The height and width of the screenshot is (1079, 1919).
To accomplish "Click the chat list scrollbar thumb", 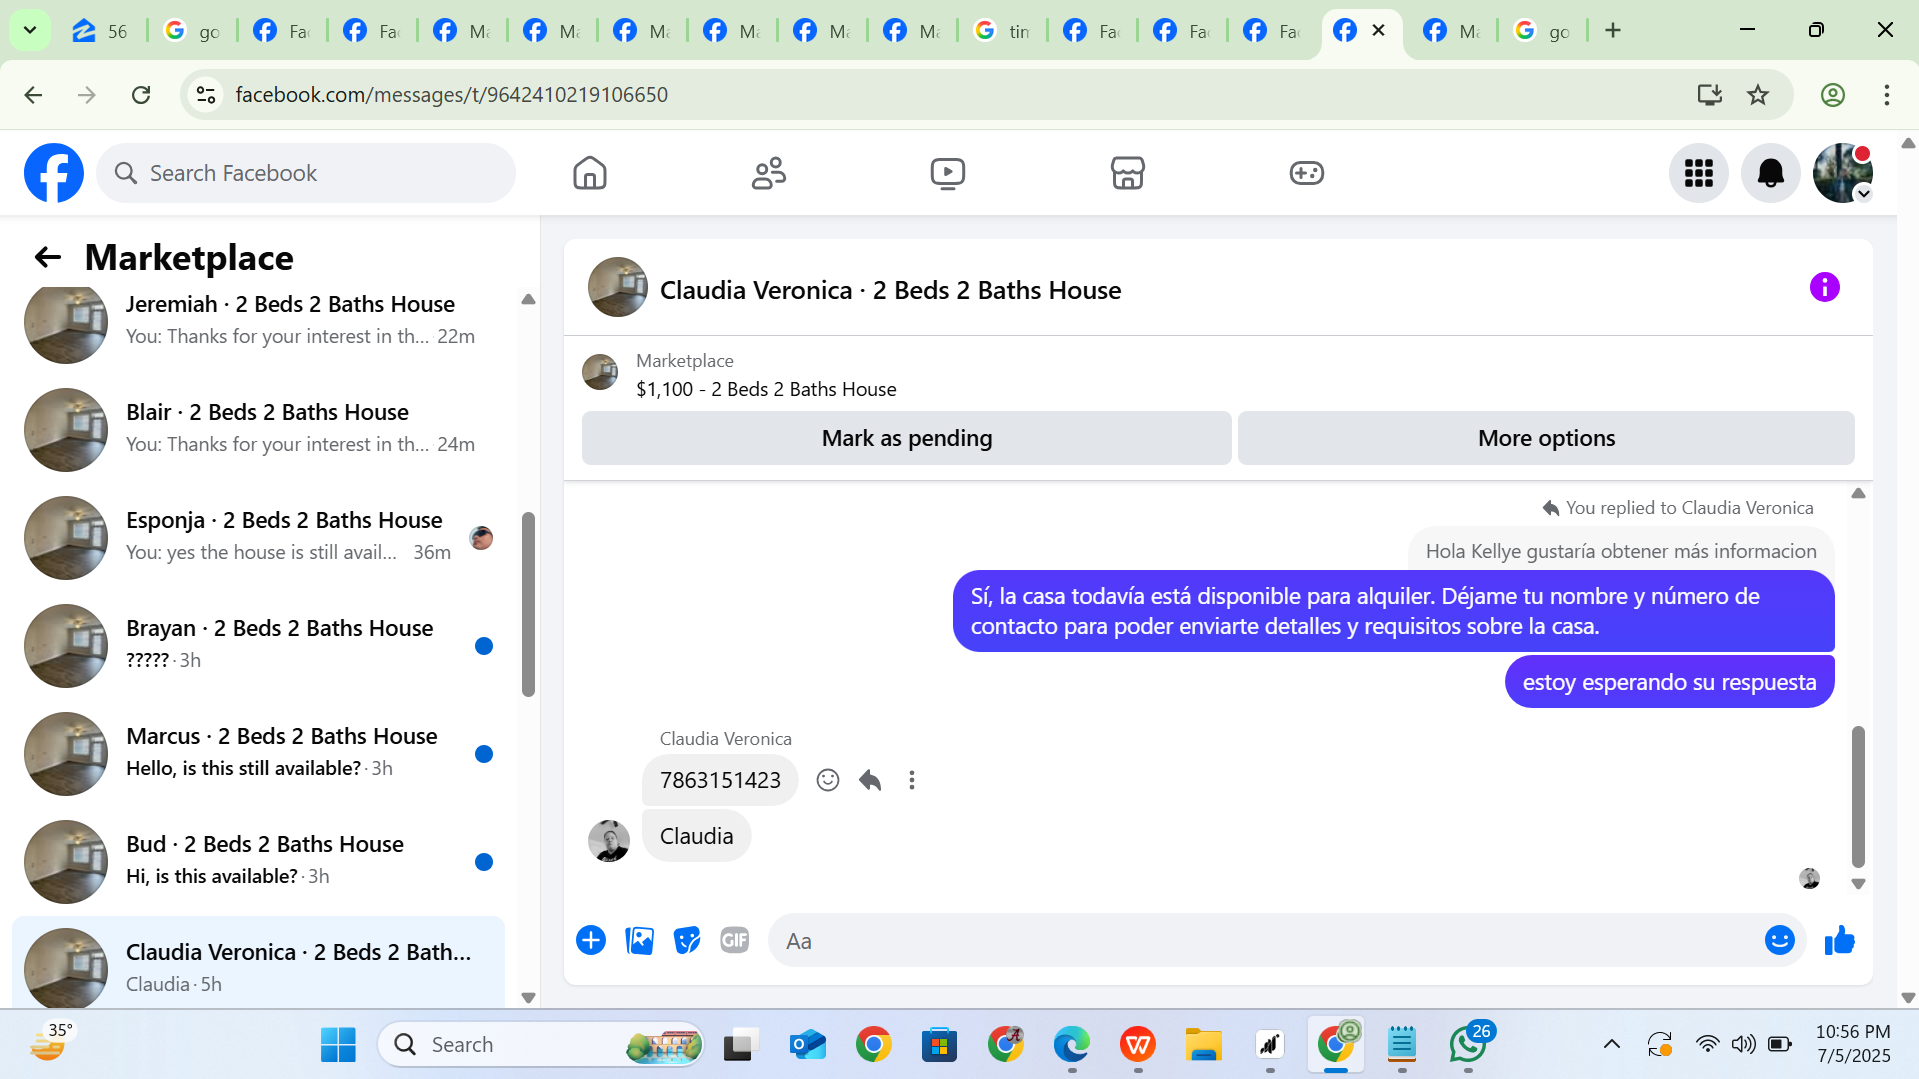I will (x=528, y=604).
